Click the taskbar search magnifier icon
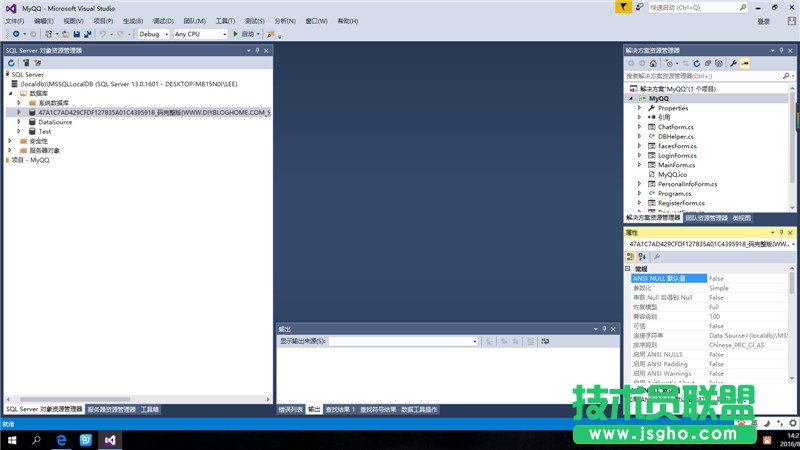The height and width of the screenshot is (450, 800). (x=36, y=440)
